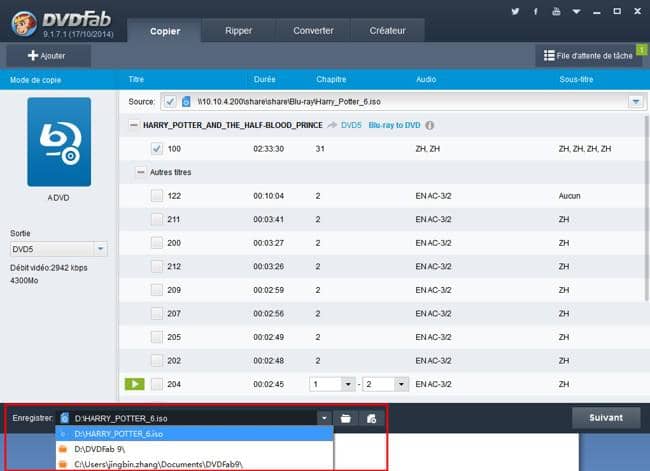The width and height of the screenshot is (650, 471).
Task: Open the YouTube link icon
Action: click(x=556, y=11)
